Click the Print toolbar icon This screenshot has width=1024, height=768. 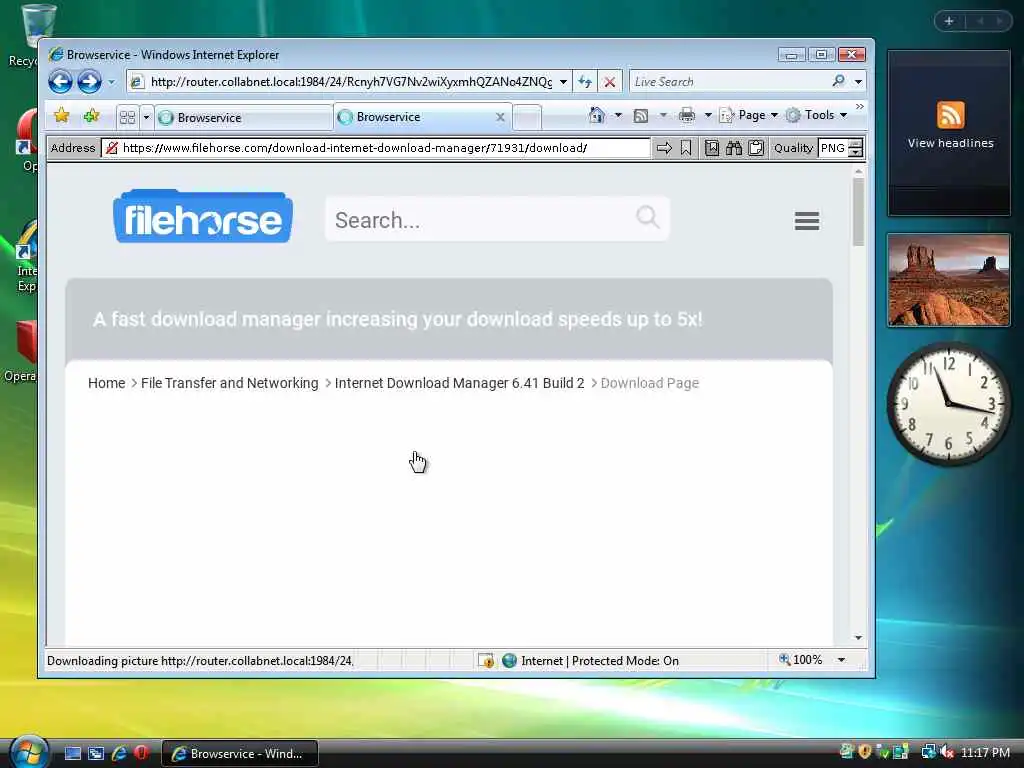[686, 116]
